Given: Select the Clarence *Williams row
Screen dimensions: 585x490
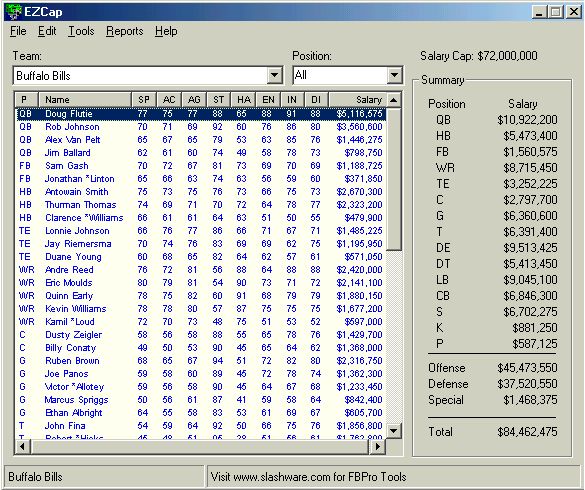Looking at the screenshot, I should (201, 218).
